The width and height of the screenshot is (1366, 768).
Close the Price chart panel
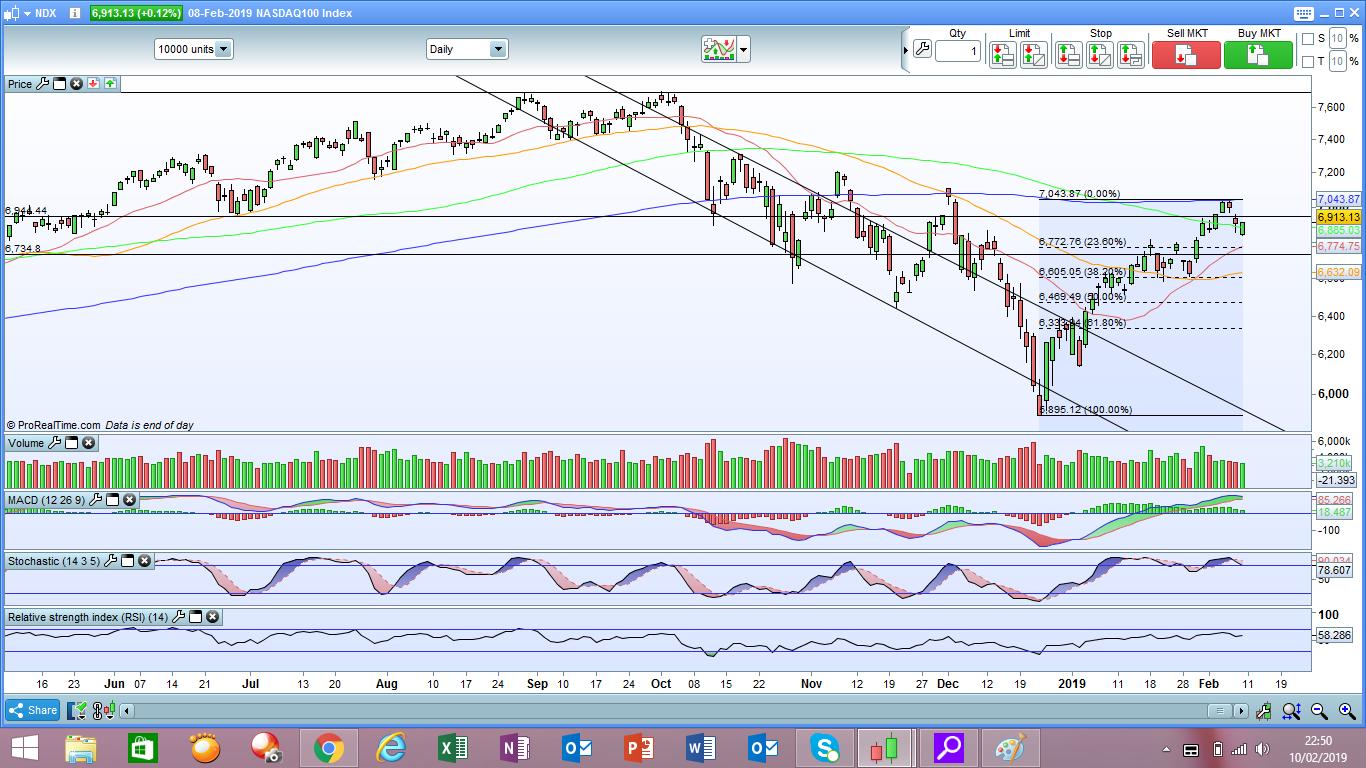(76, 84)
